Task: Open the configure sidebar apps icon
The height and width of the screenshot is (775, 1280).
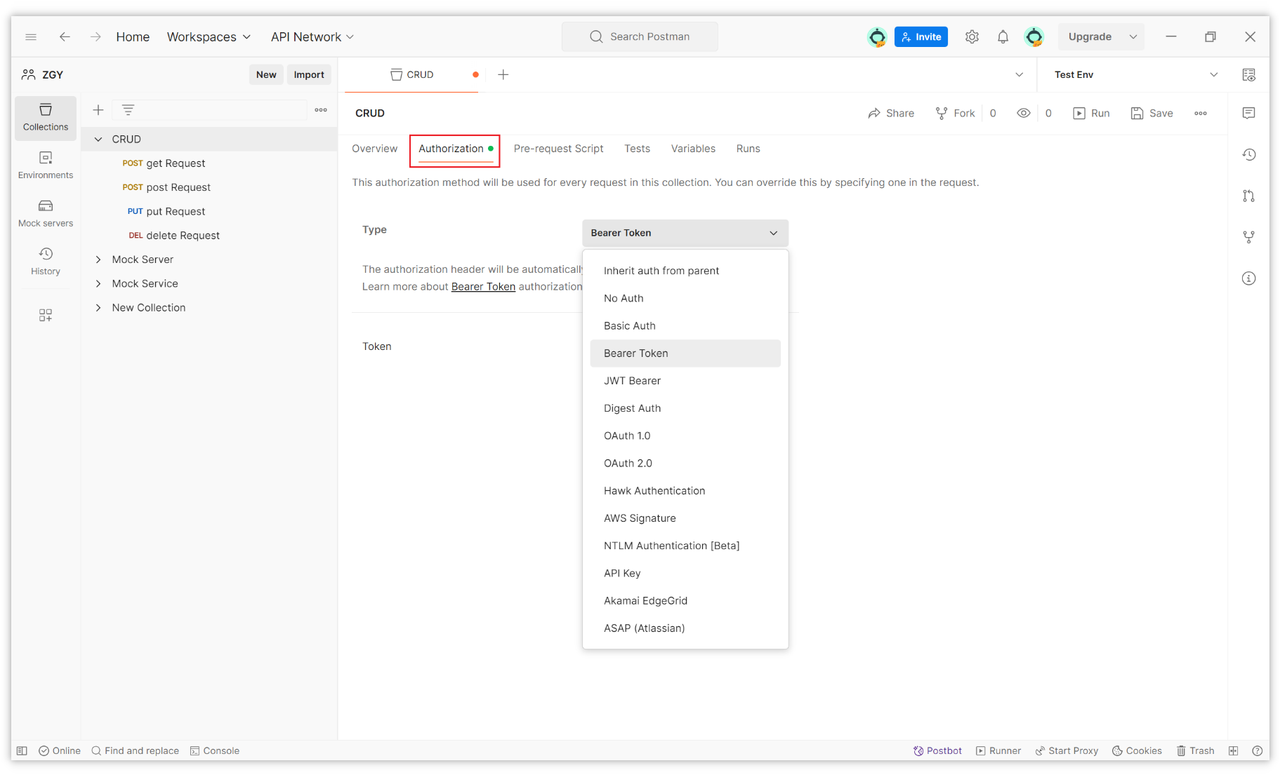Action: point(45,315)
